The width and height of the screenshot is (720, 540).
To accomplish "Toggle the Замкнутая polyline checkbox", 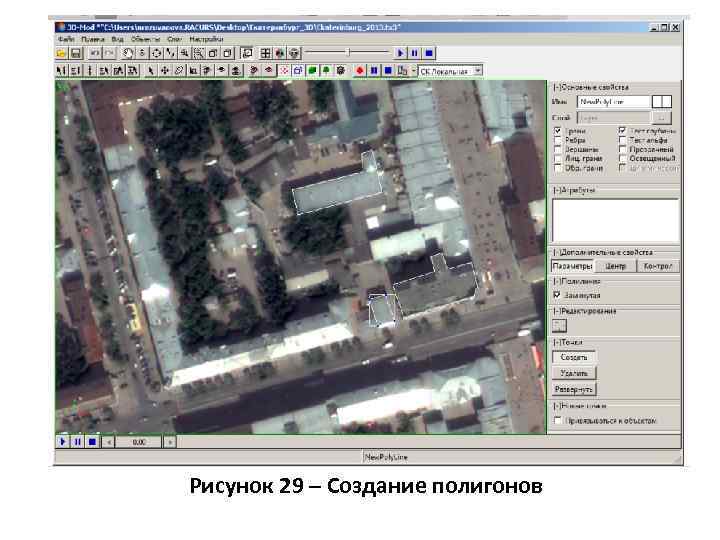I will click(557, 295).
